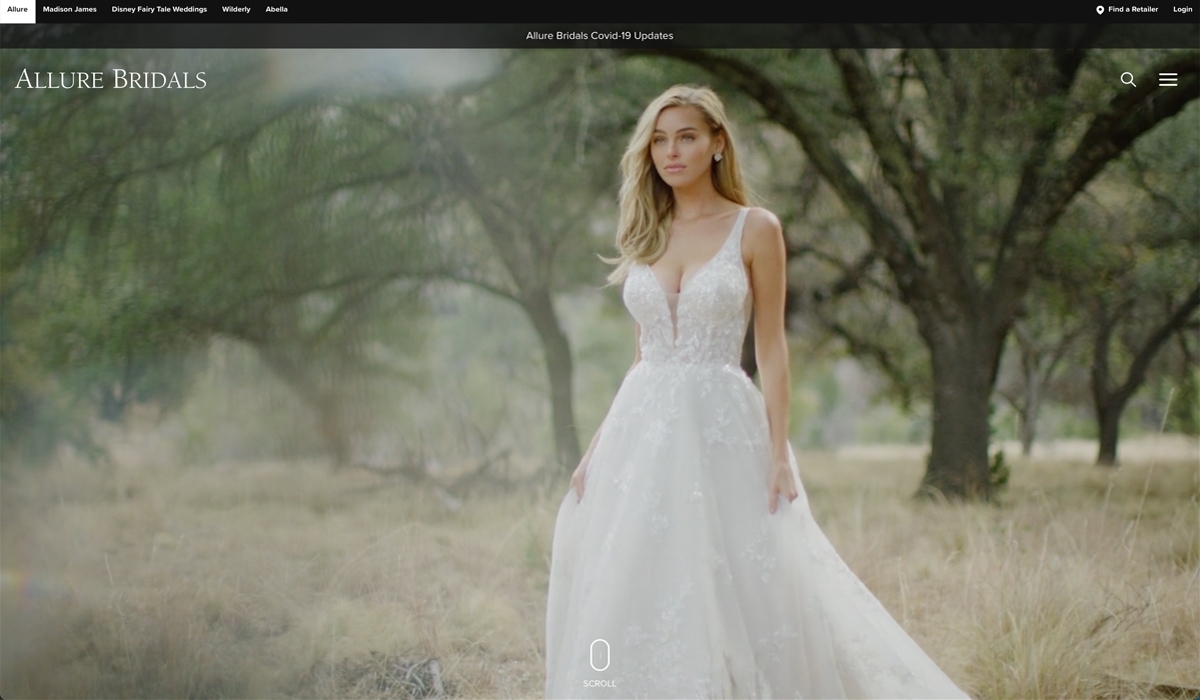Click the SCROLL text label
The height and width of the screenshot is (700, 1200).
coord(600,684)
